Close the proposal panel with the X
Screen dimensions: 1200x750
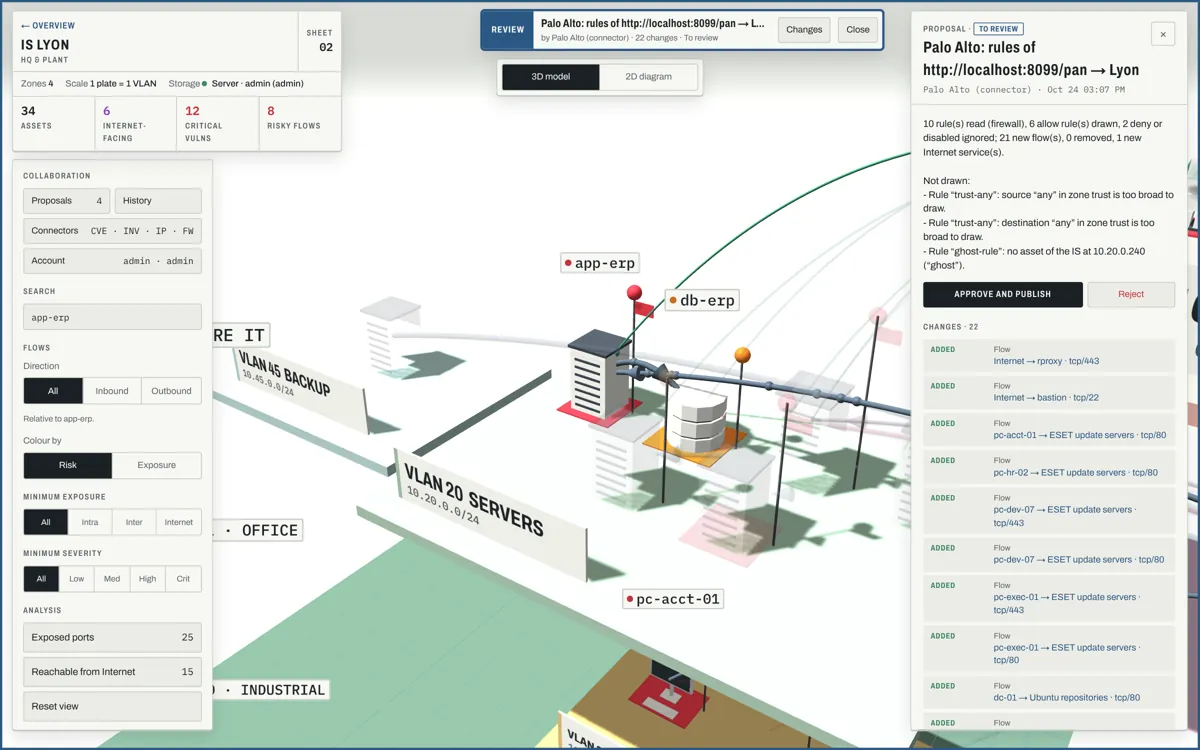(1163, 34)
